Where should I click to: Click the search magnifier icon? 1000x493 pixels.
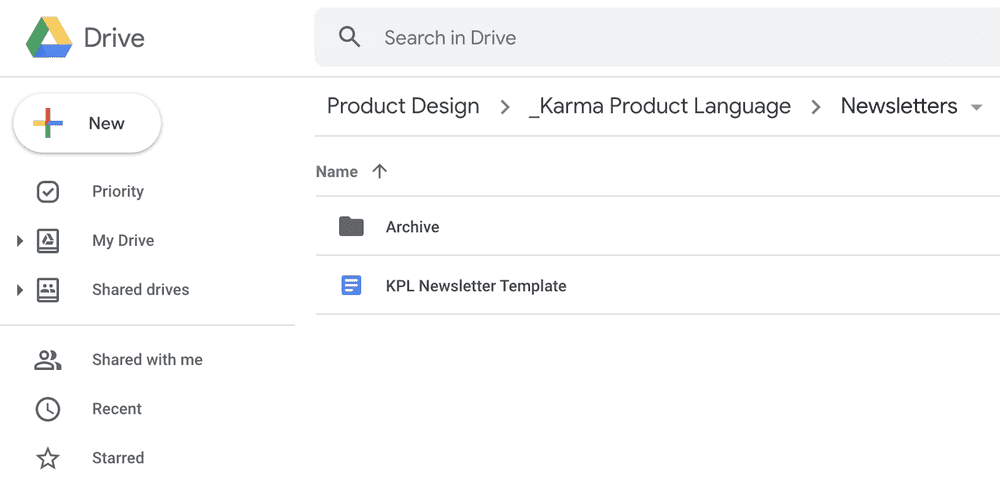click(349, 37)
